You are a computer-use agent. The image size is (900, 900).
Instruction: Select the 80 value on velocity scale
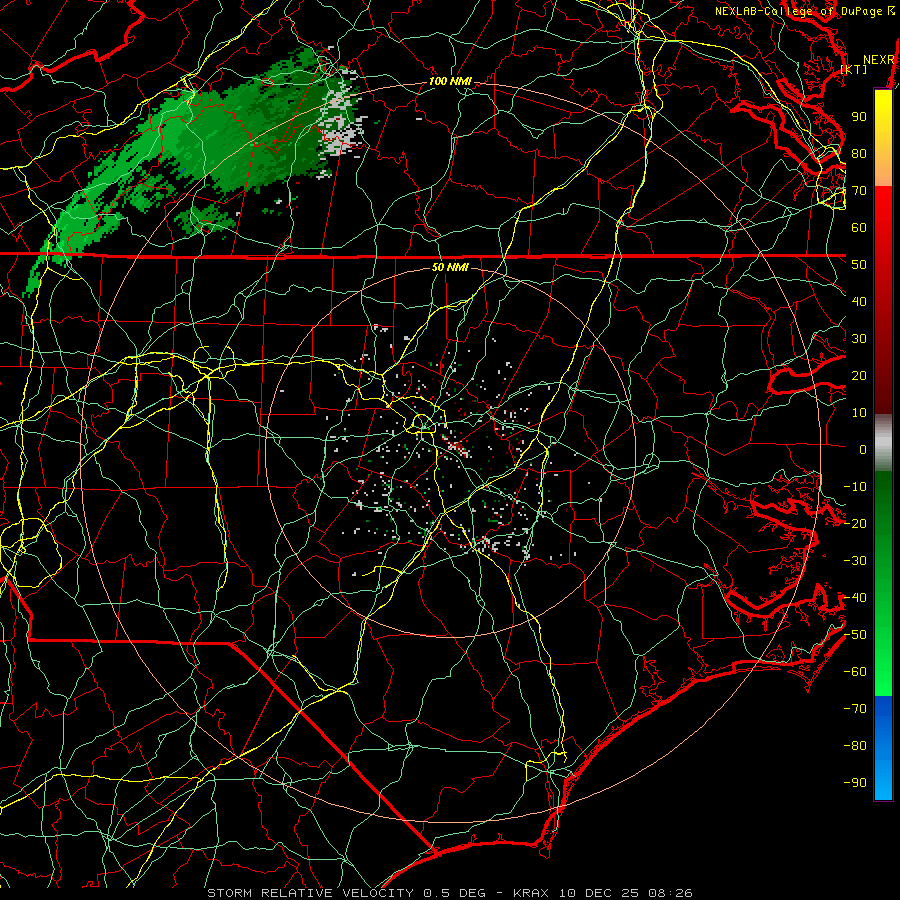859,154
